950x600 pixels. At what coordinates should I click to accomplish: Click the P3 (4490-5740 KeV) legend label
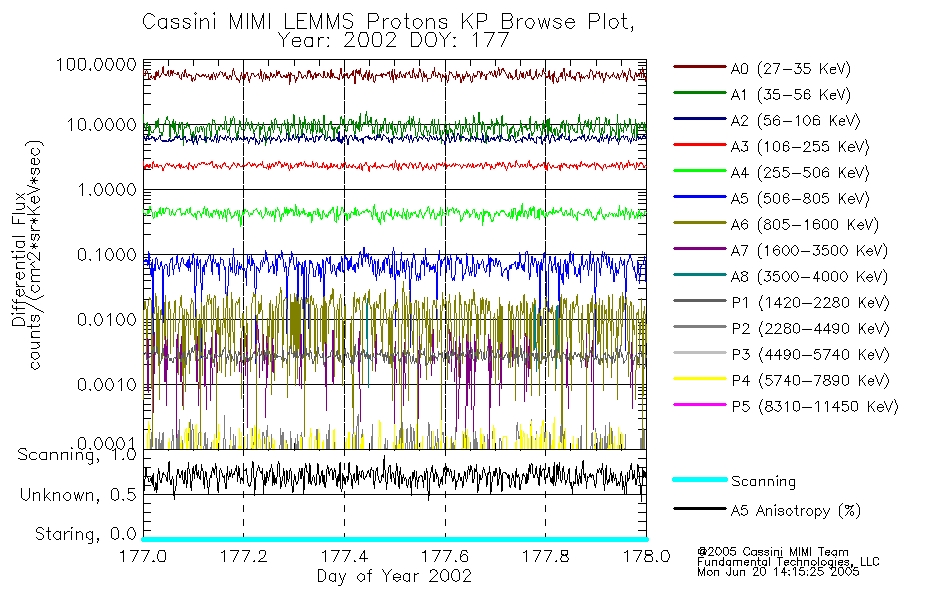[810, 355]
